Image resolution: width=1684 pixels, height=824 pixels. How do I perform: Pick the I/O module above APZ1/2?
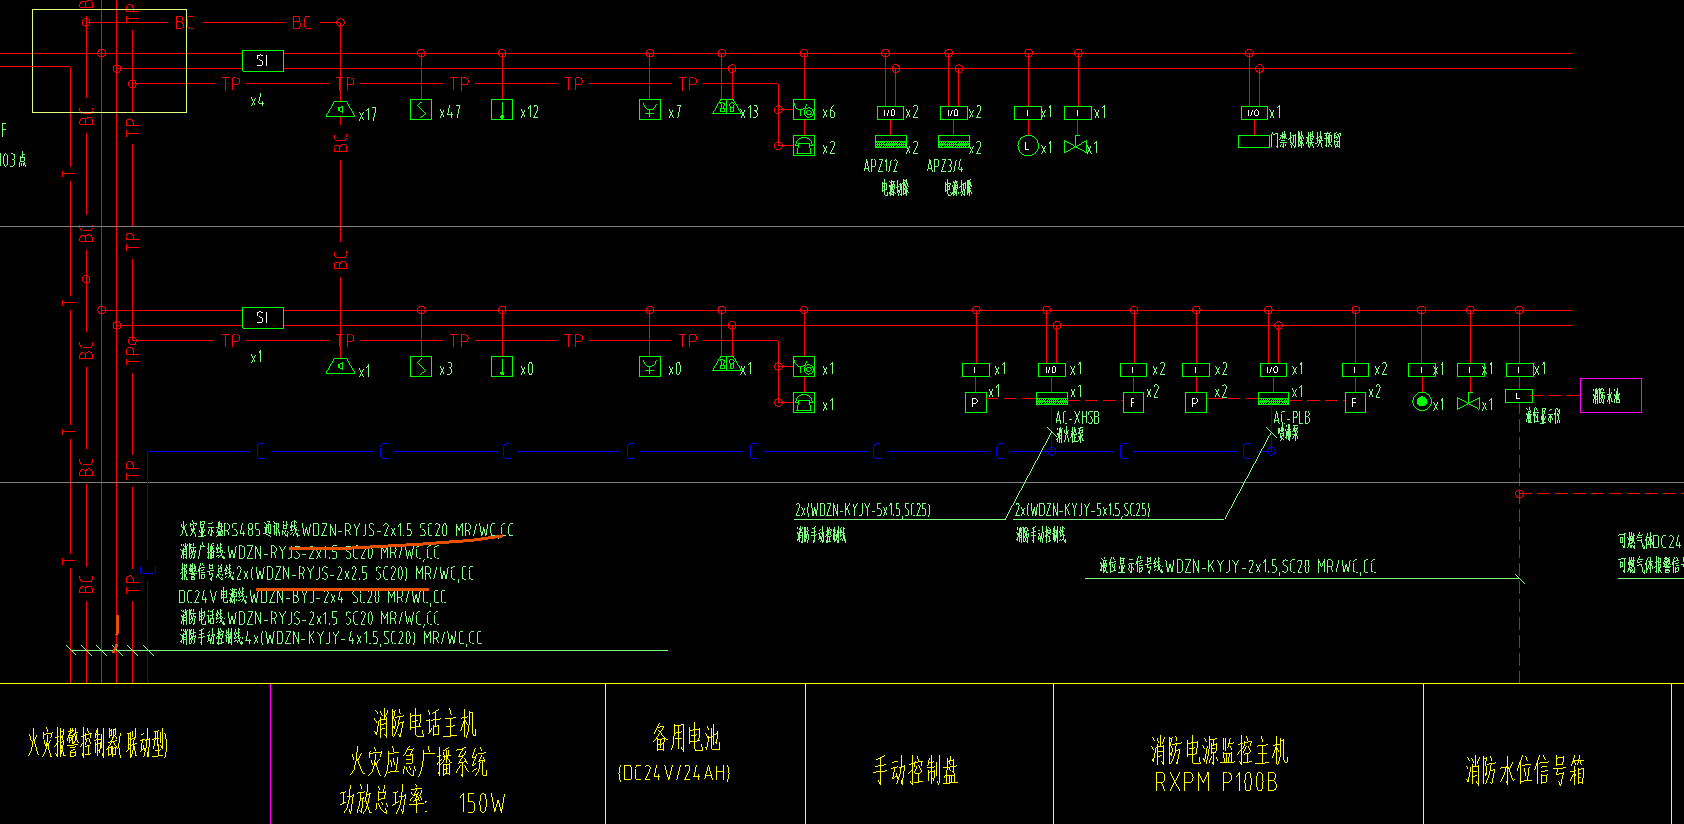(x=890, y=113)
